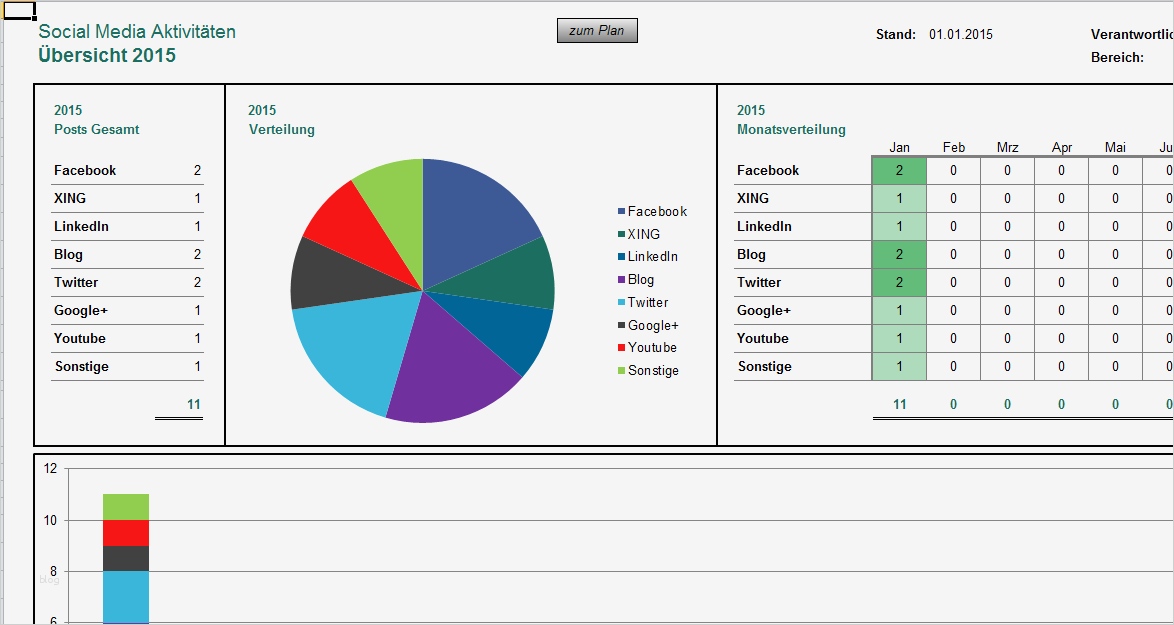Screen dimensions: 1174x625
Task: Click the 'Bereich:' label
Action: click(x=1117, y=58)
